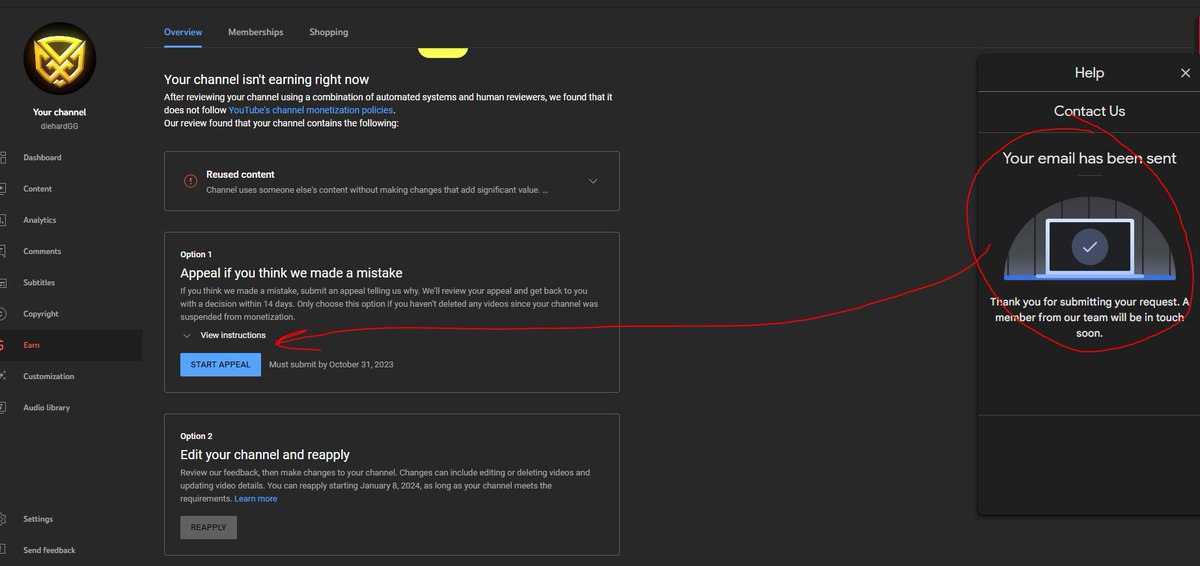This screenshot has width=1200, height=566.
Task: Click 'Thank you for submitting your request' message
Action: 1089,317
